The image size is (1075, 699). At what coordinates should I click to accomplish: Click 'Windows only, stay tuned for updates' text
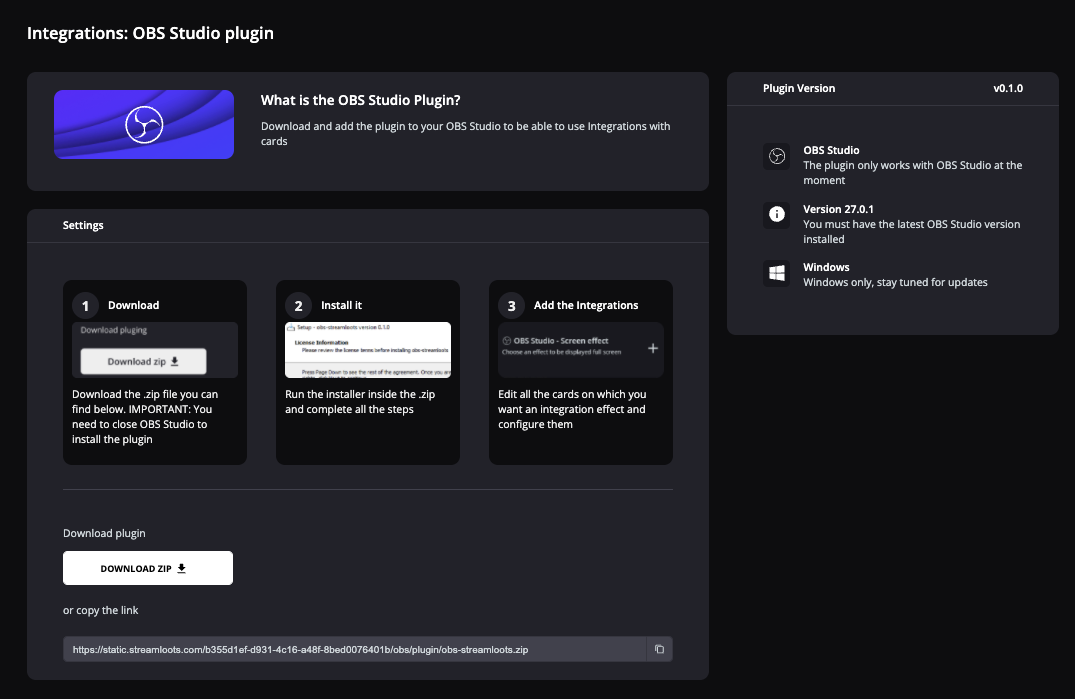click(895, 282)
